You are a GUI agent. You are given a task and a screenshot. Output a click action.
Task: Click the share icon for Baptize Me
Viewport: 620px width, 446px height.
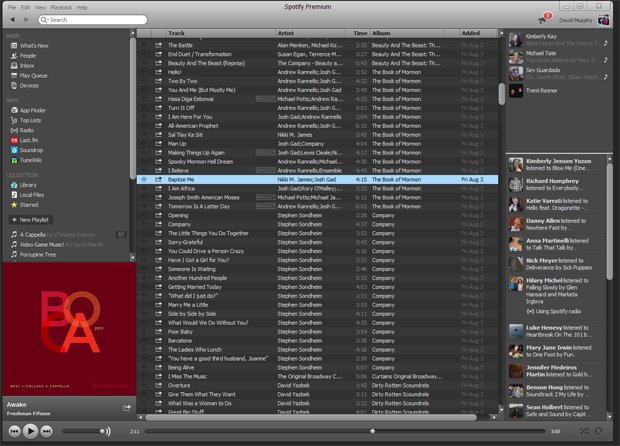(159, 180)
